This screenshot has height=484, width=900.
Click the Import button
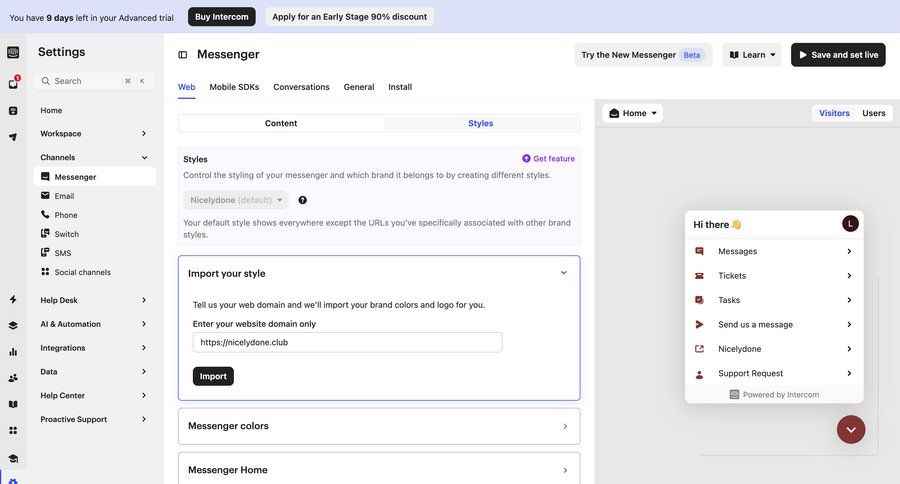tap(213, 376)
